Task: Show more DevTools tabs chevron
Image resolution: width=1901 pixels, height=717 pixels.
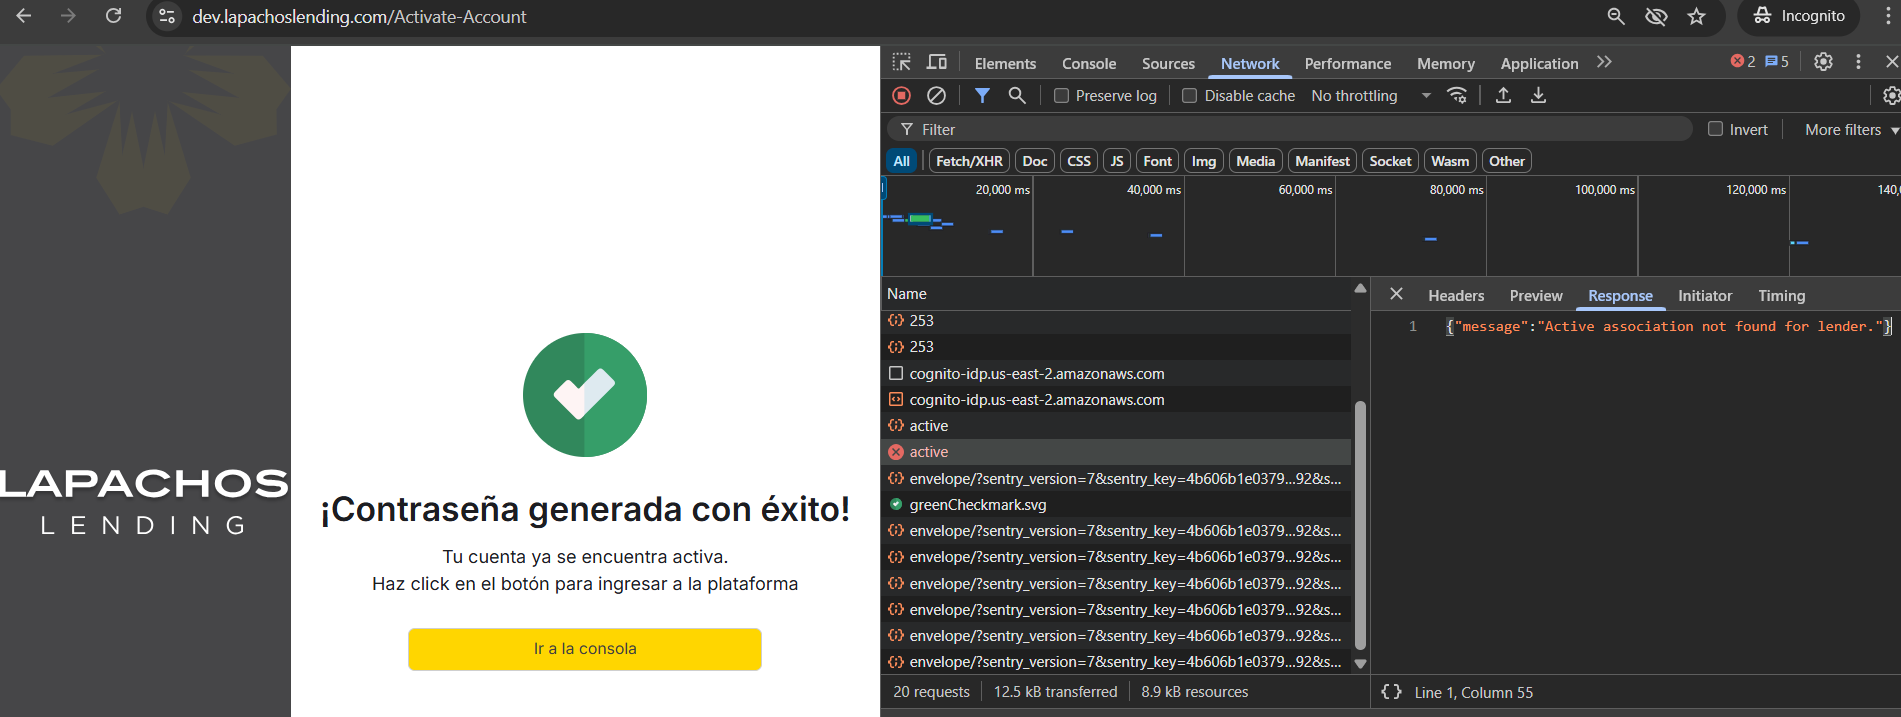Action: point(1604,62)
